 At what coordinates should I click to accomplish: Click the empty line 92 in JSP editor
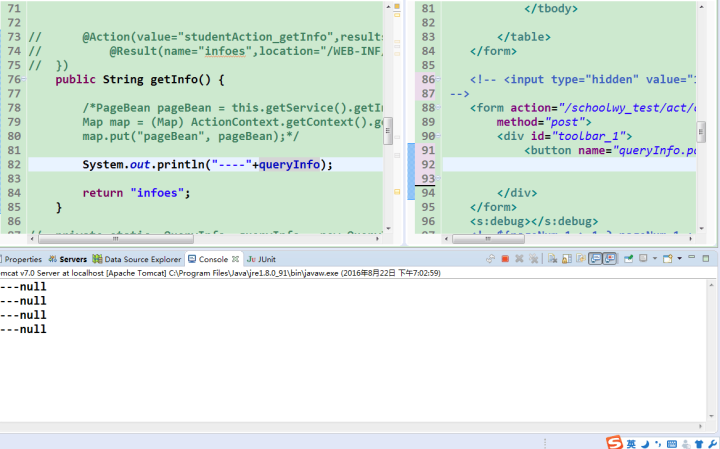click(569, 164)
